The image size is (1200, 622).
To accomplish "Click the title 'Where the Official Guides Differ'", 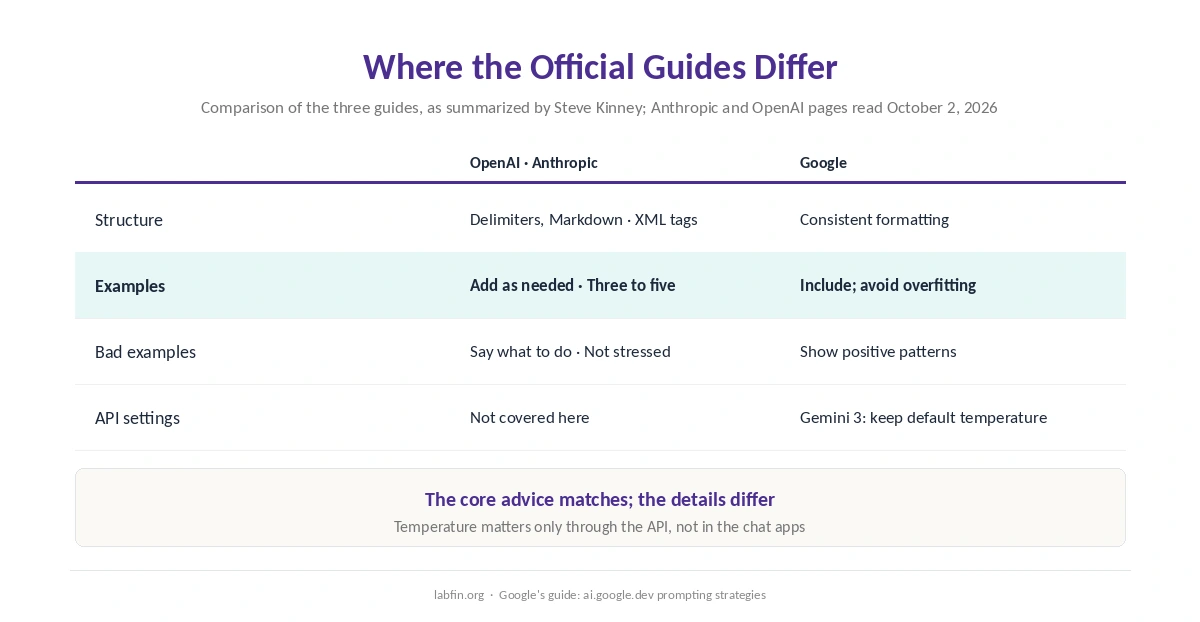I will tap(600, 67).
